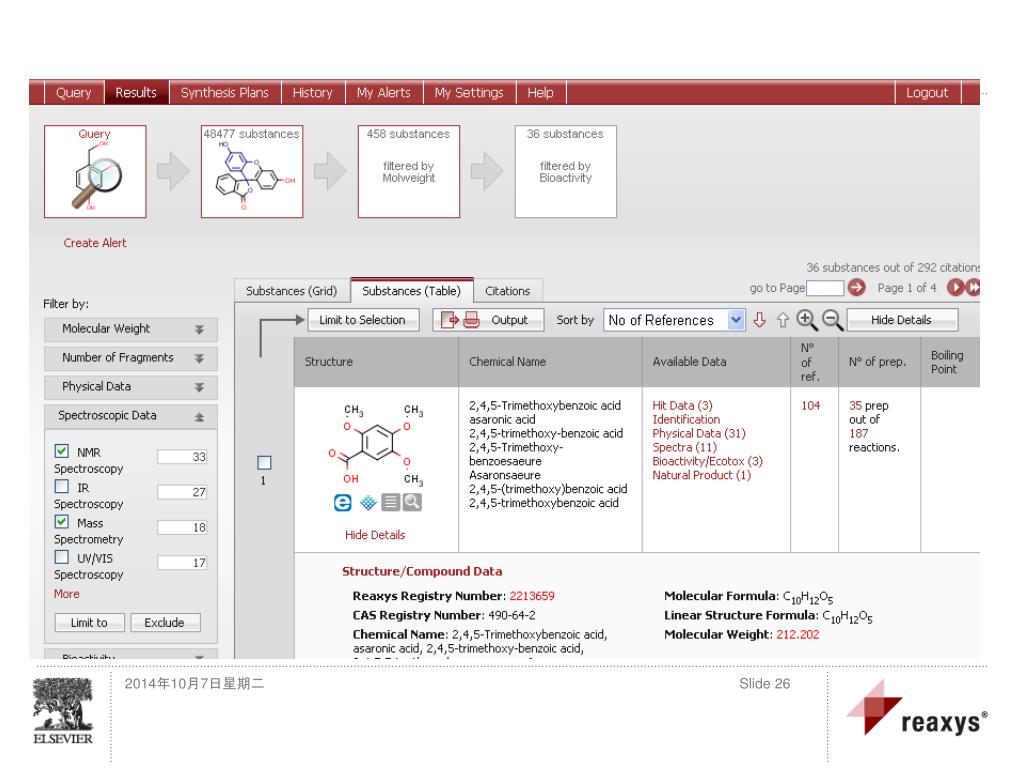Open the Natural Product (1) link
Image resolution: width=1024 pixels, height=768 pixels.
point(701,475)
